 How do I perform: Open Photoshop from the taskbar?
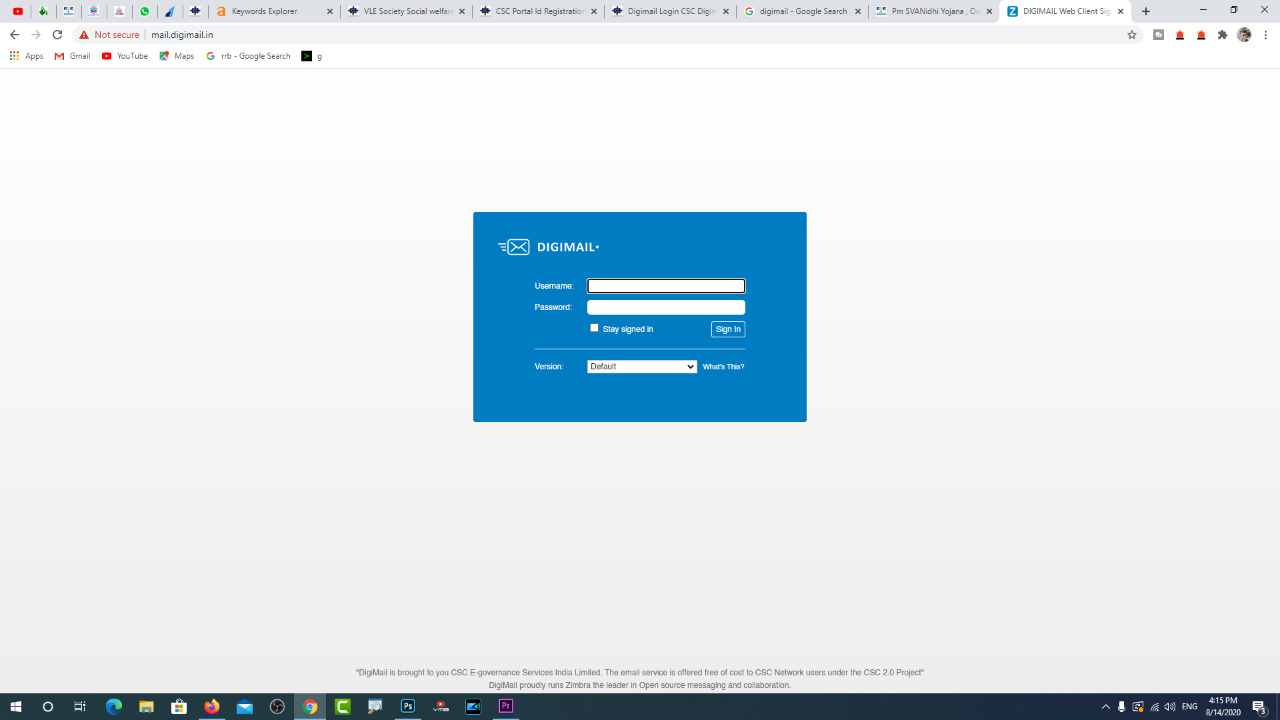pyautogui.click(x=408, y=706)
